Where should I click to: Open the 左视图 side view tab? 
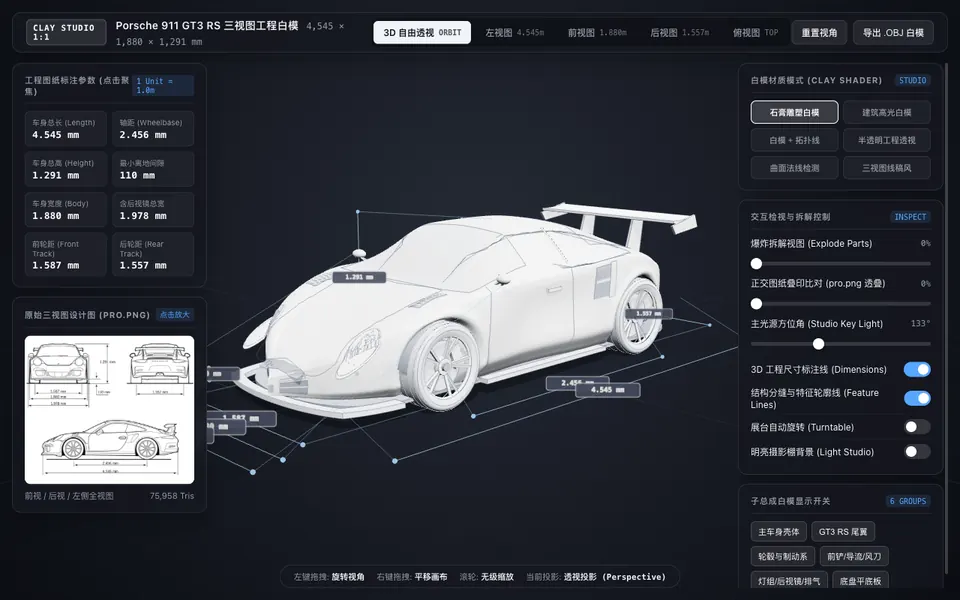pos(514,32)
